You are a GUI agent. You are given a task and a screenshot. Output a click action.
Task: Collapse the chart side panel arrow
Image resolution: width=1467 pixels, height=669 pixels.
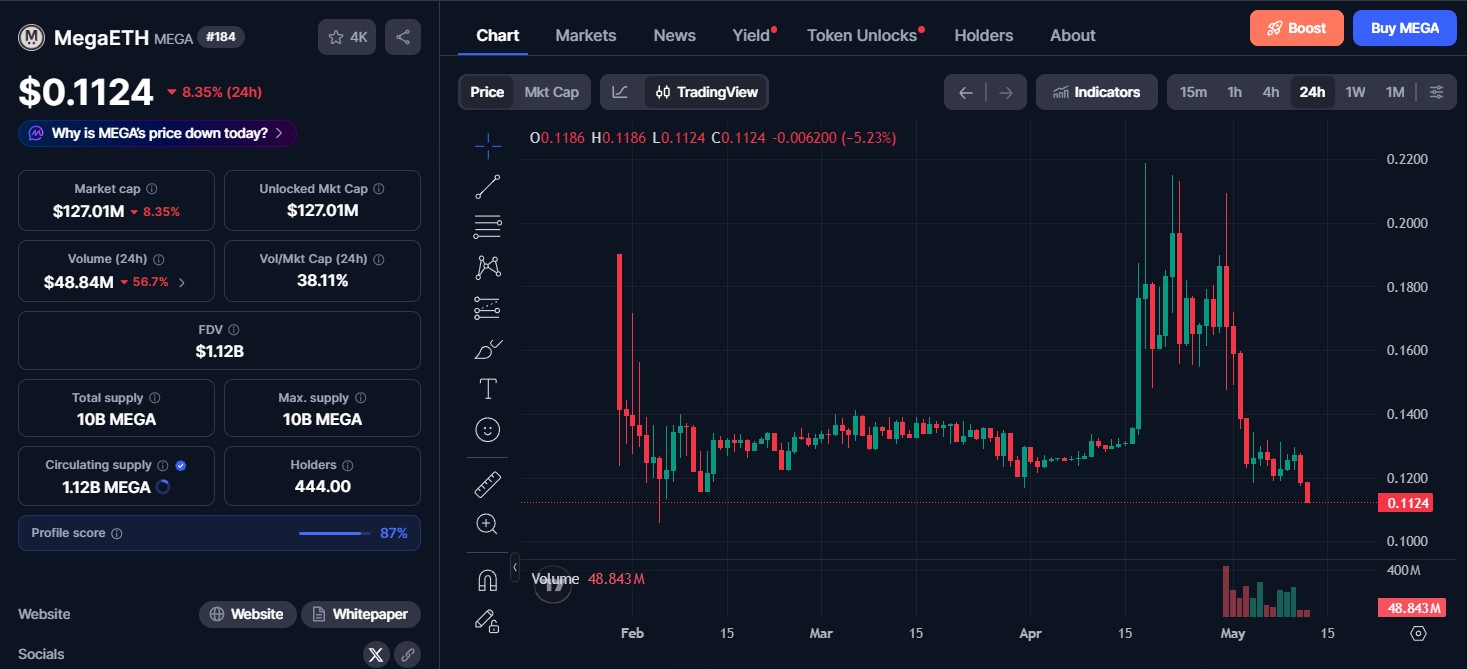click(x=515, y=567)
